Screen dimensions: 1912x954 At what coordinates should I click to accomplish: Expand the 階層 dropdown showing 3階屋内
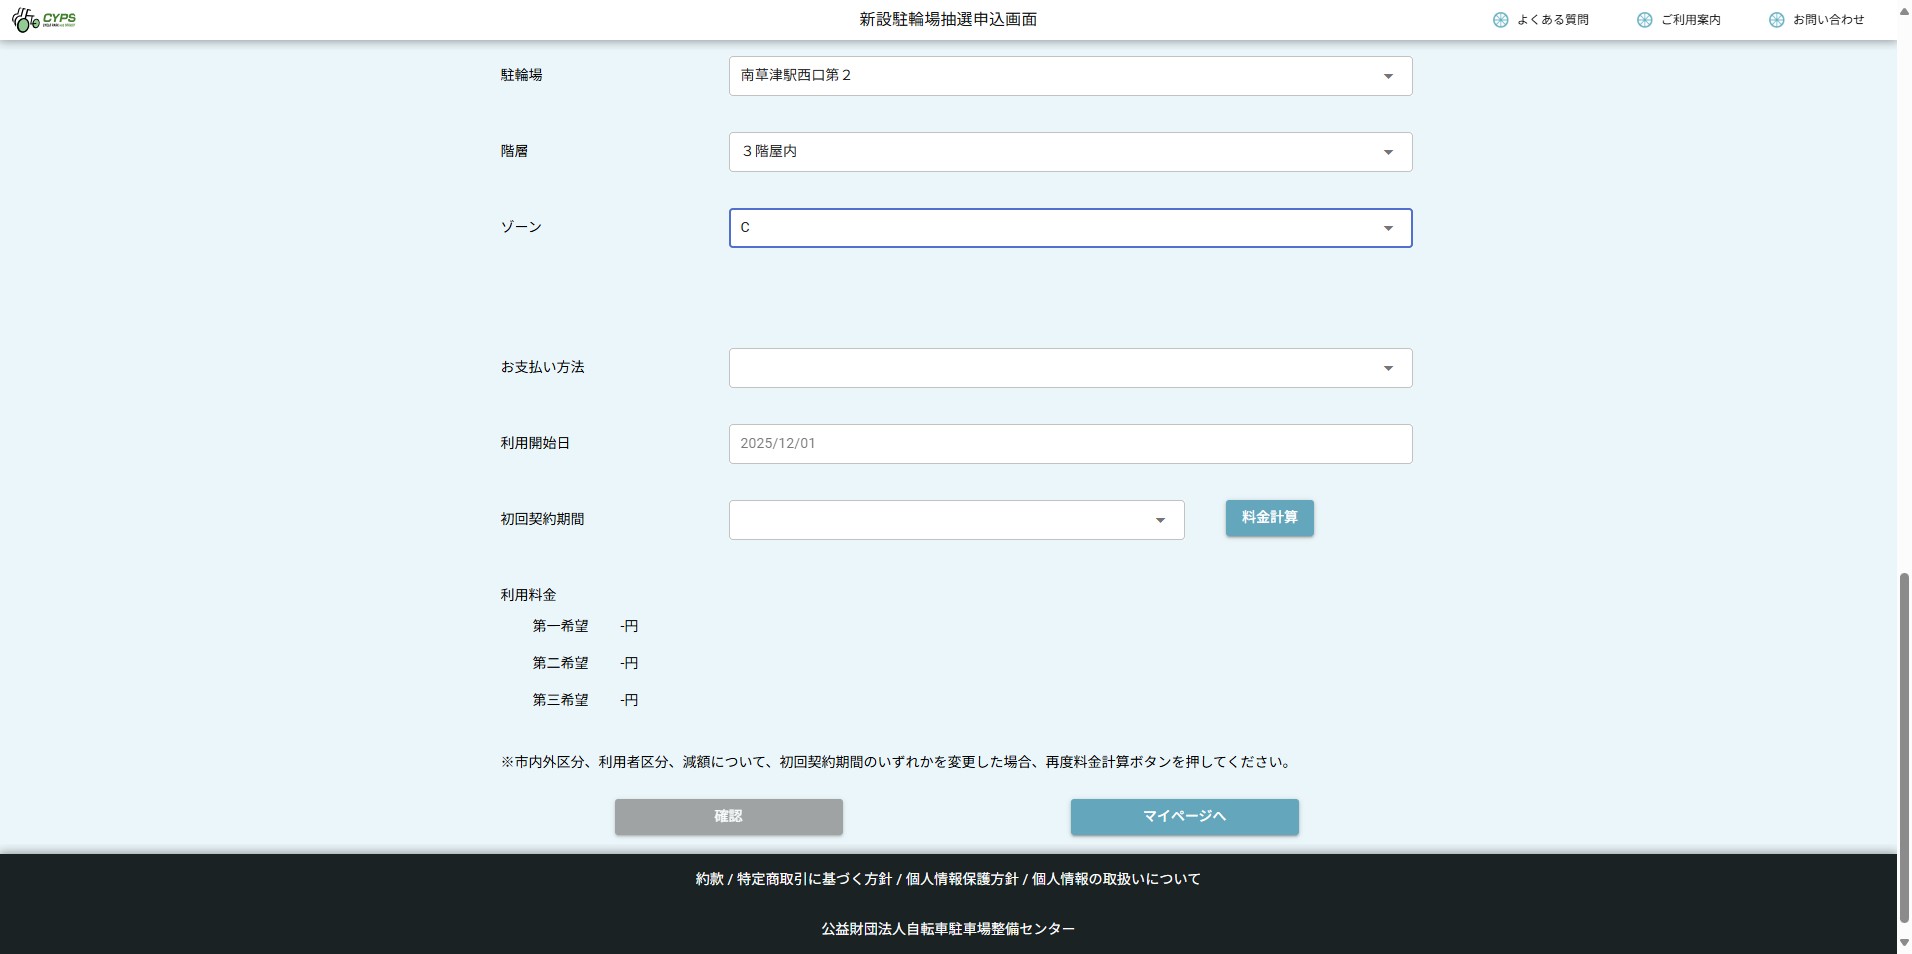tap(1070, 152)
